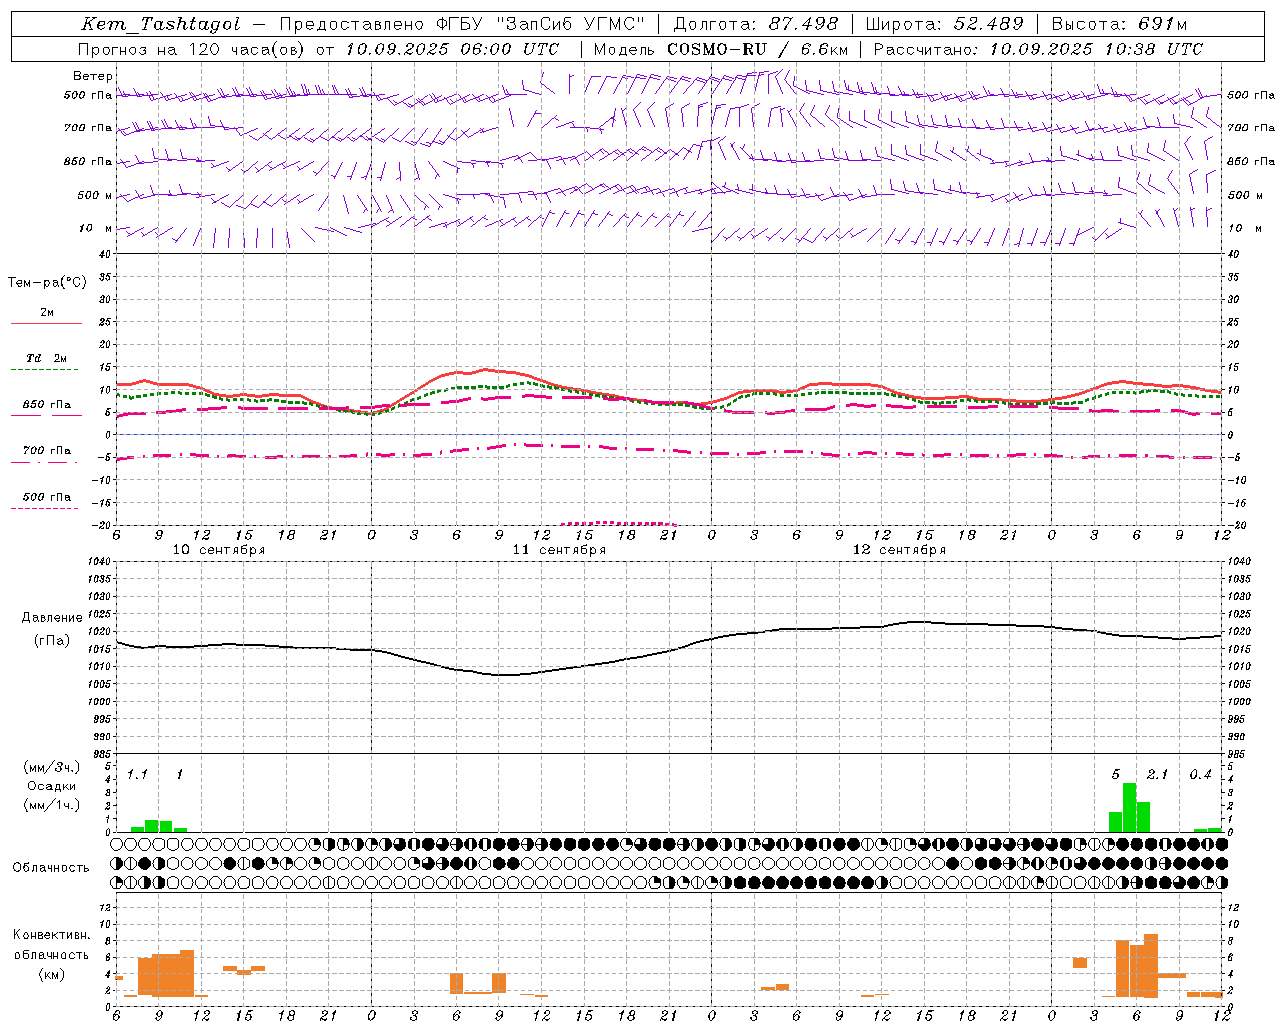Click the '2.1' precipitation amount value

(1157, 775)
